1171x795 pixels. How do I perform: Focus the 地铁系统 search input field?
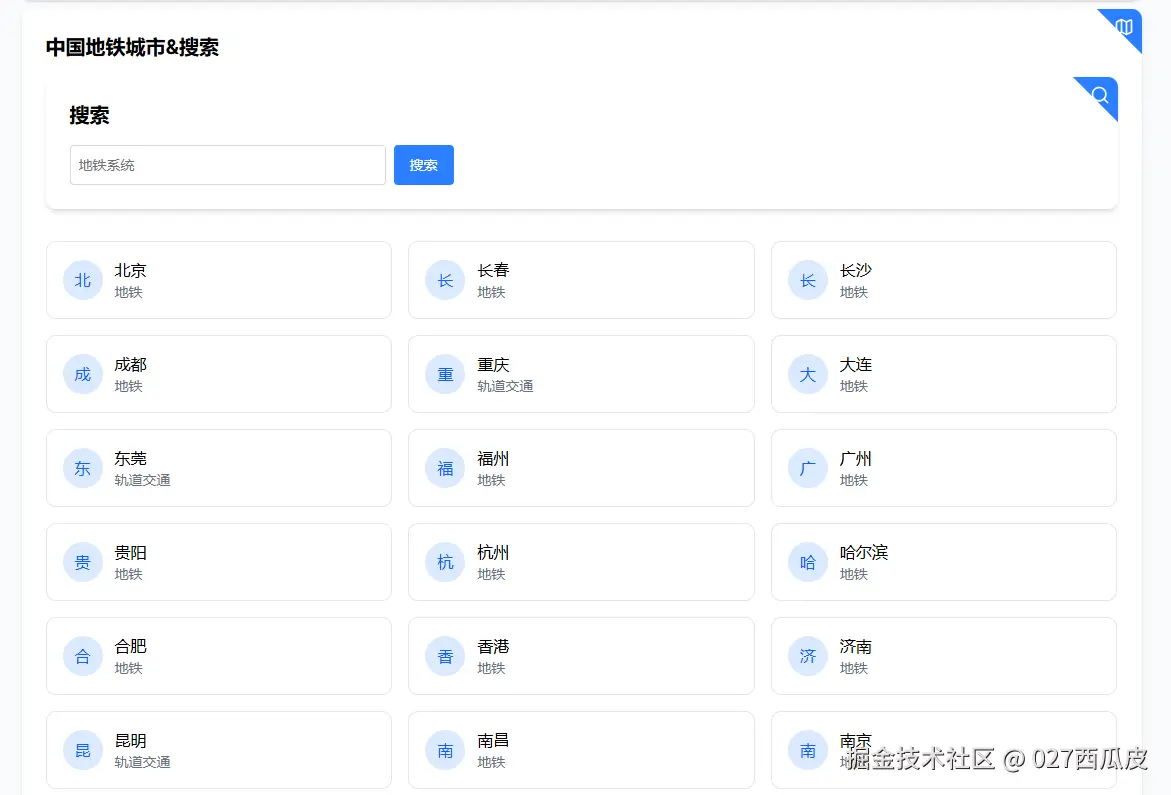(227, 165)
